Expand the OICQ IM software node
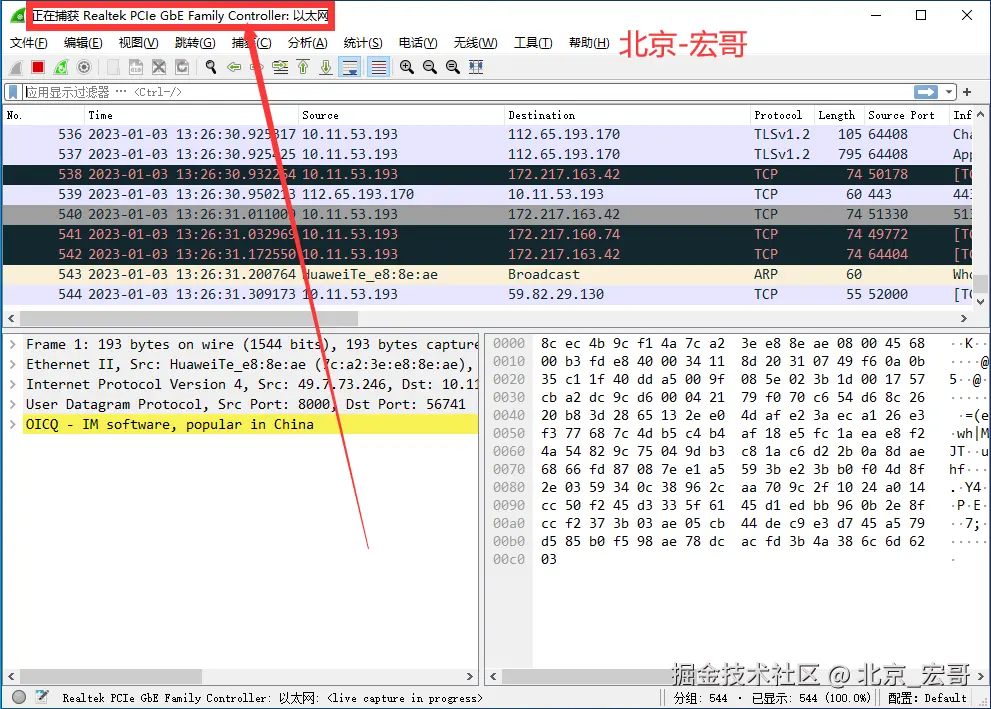 point(13,425)
